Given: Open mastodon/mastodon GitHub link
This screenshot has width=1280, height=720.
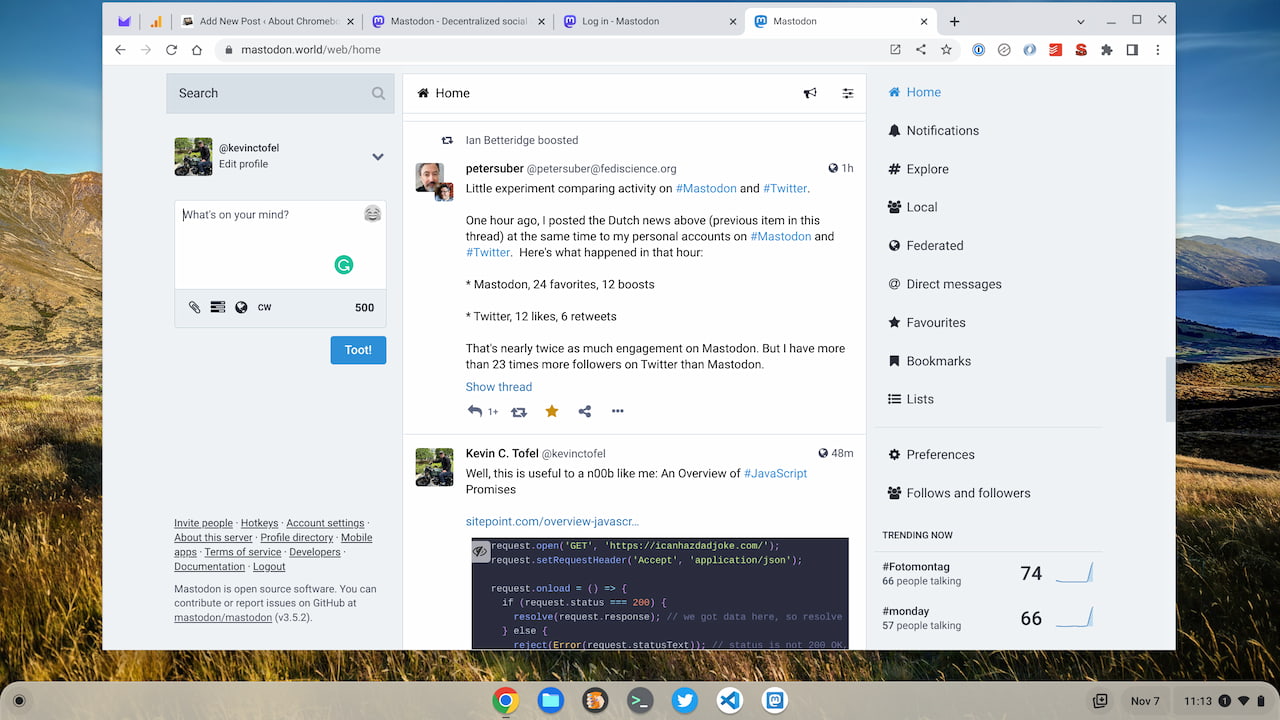Looking at the screenshot, I should (x=223, y=618).
